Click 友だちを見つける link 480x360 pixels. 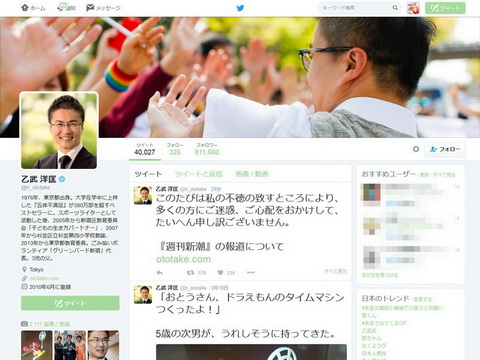[x=380, y=275]
